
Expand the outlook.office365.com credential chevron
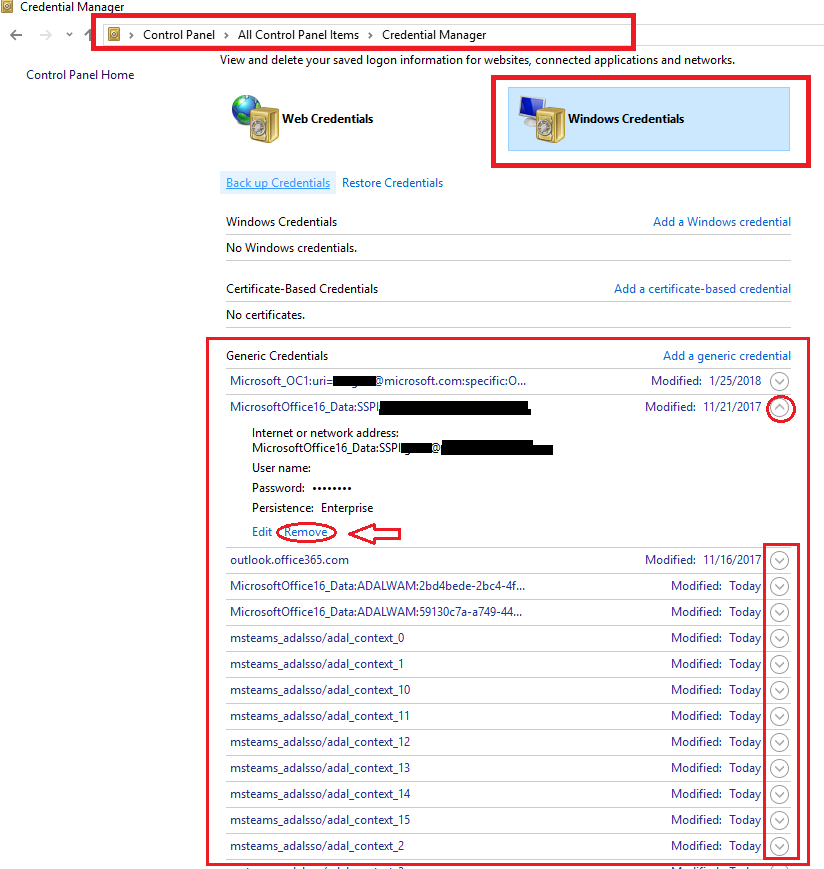point(779,560)
